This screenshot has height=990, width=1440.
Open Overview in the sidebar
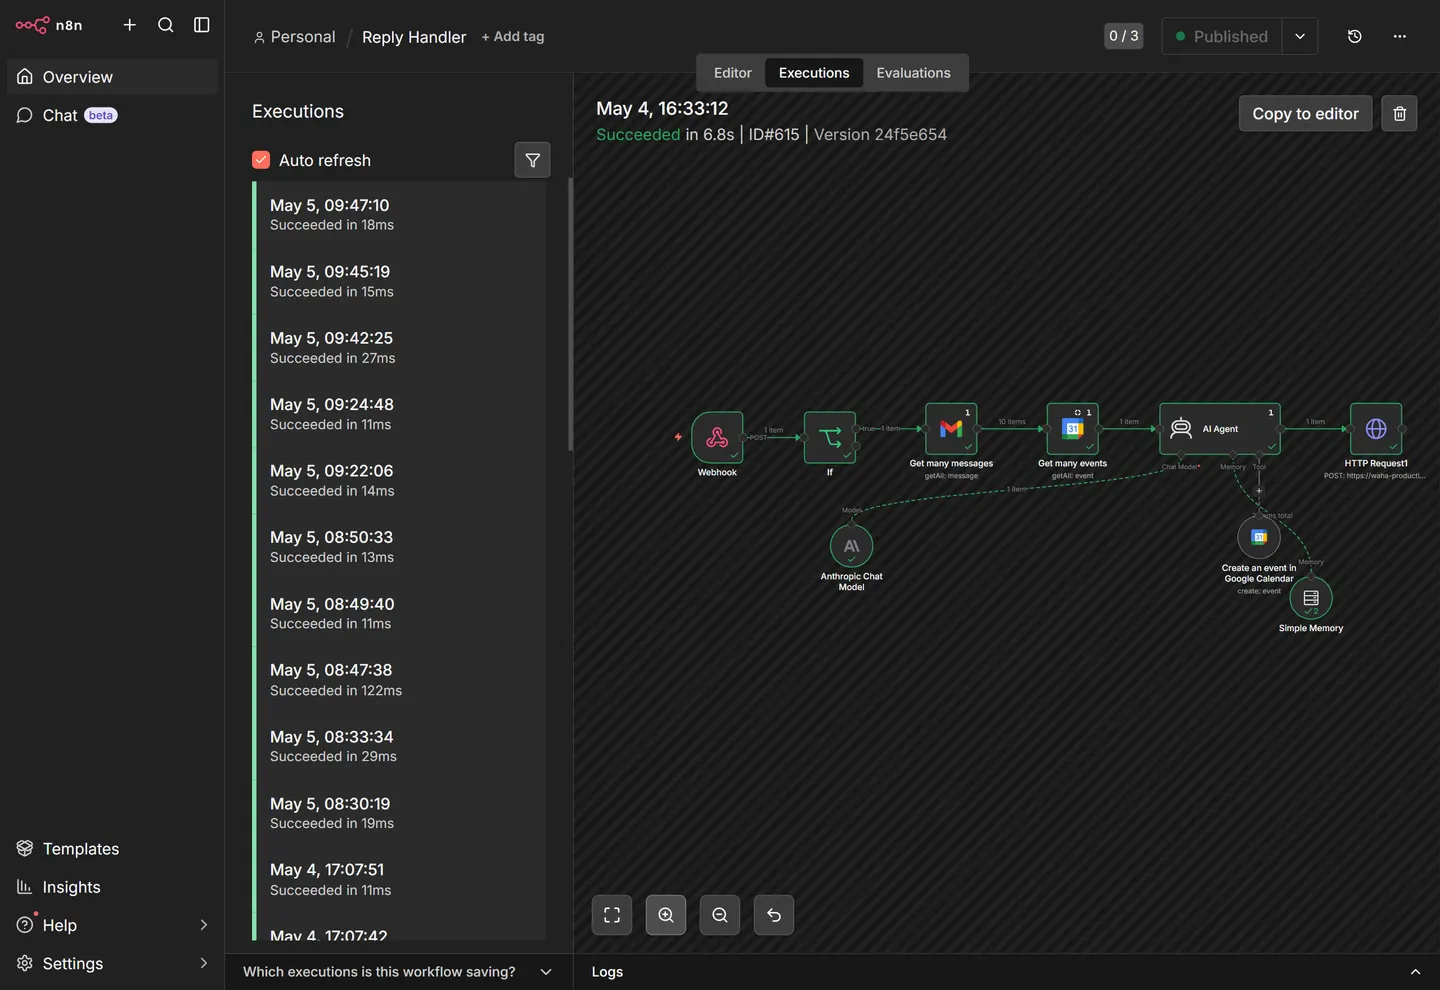coord(112,77)
